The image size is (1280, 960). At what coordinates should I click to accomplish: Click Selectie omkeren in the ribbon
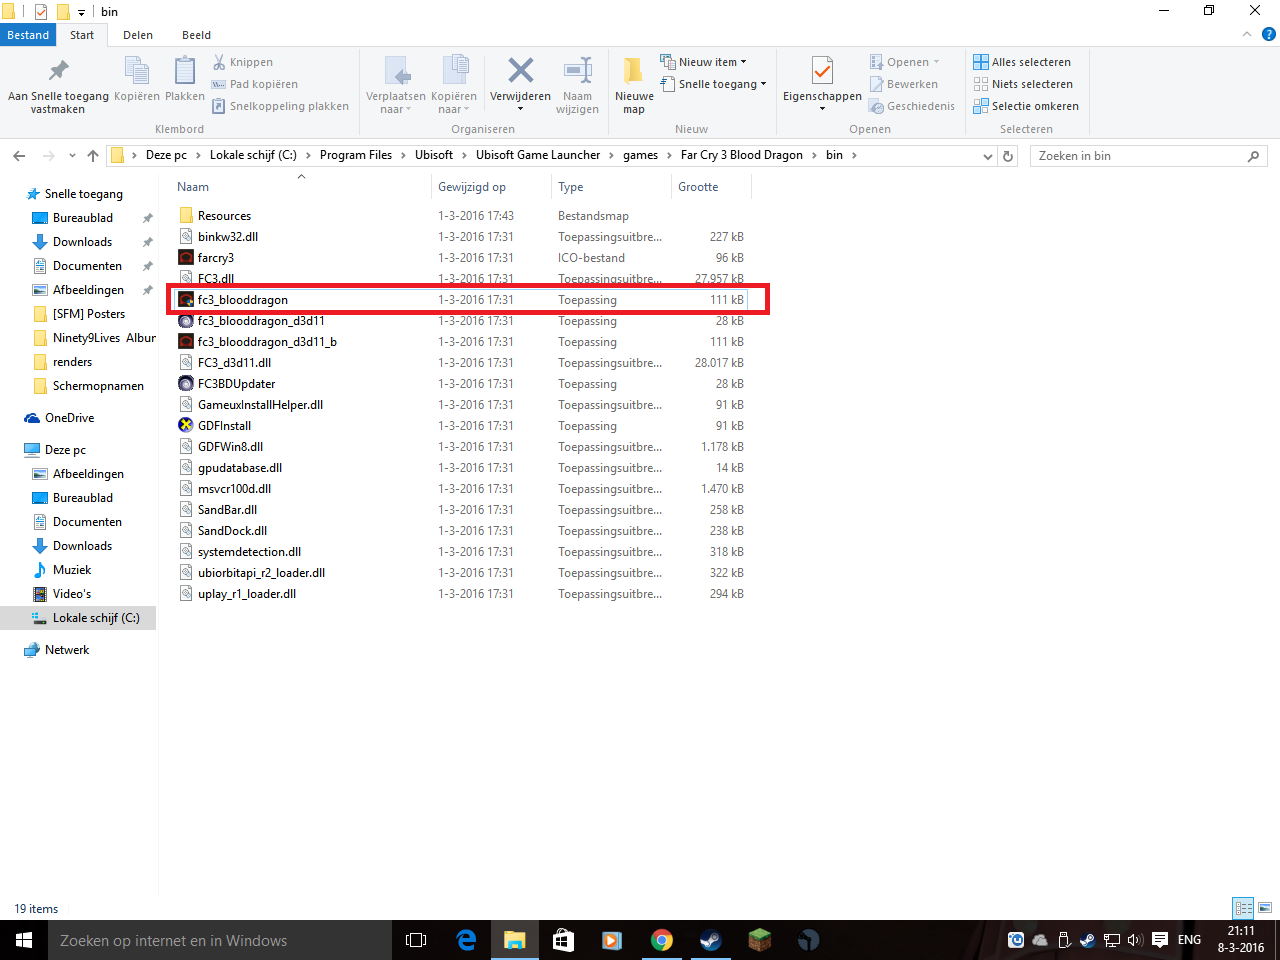tap(1026, 106)
